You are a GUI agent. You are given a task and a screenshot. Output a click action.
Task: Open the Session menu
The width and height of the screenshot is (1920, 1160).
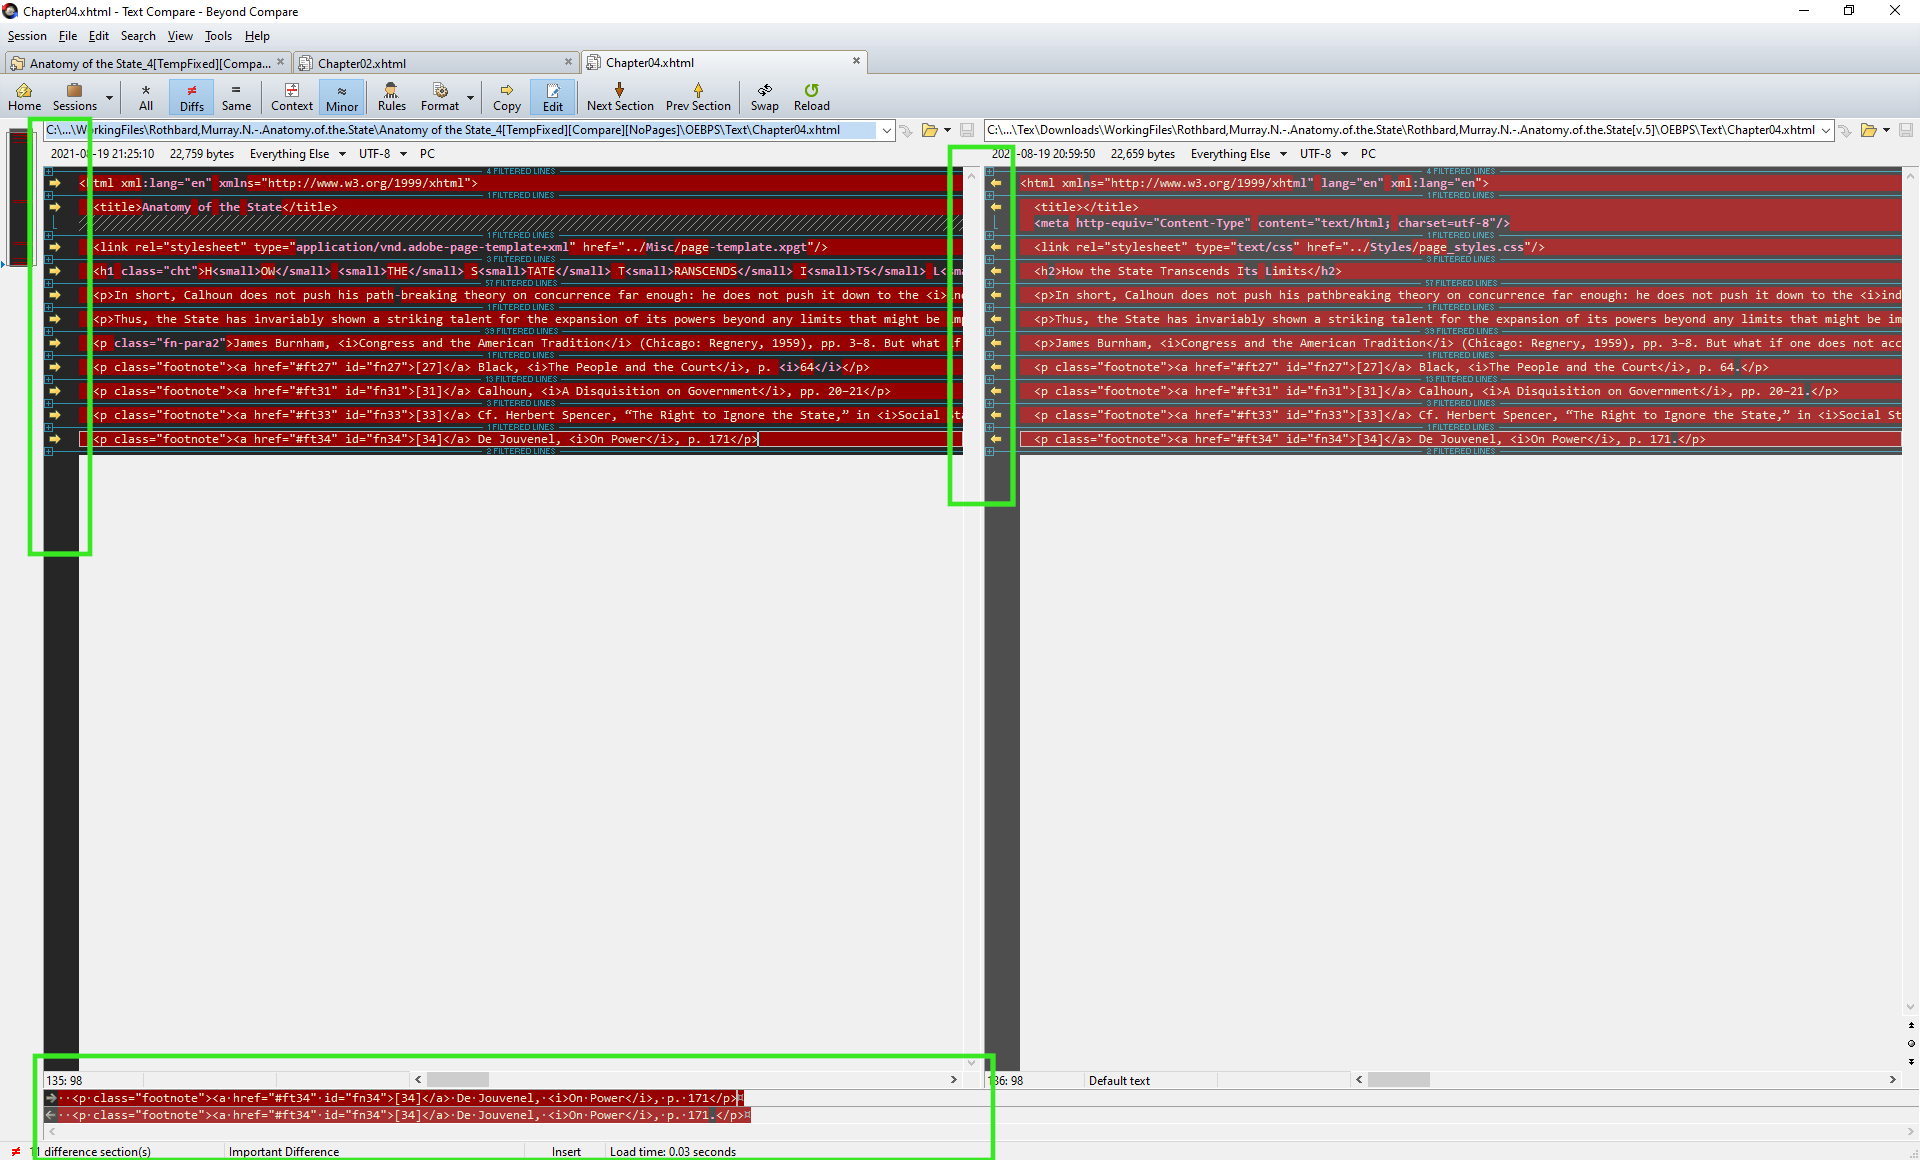pyautogui.click(x=27, y=36)
